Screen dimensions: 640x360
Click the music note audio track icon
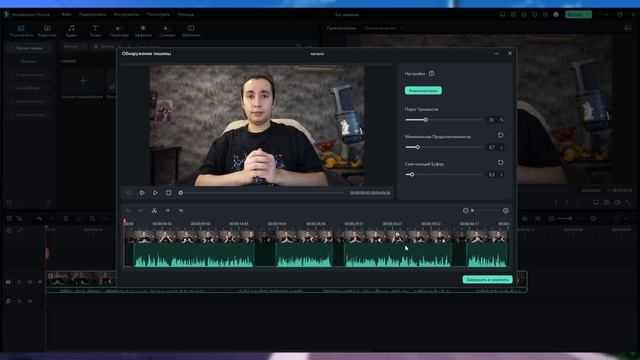click(x=8, y=301)
